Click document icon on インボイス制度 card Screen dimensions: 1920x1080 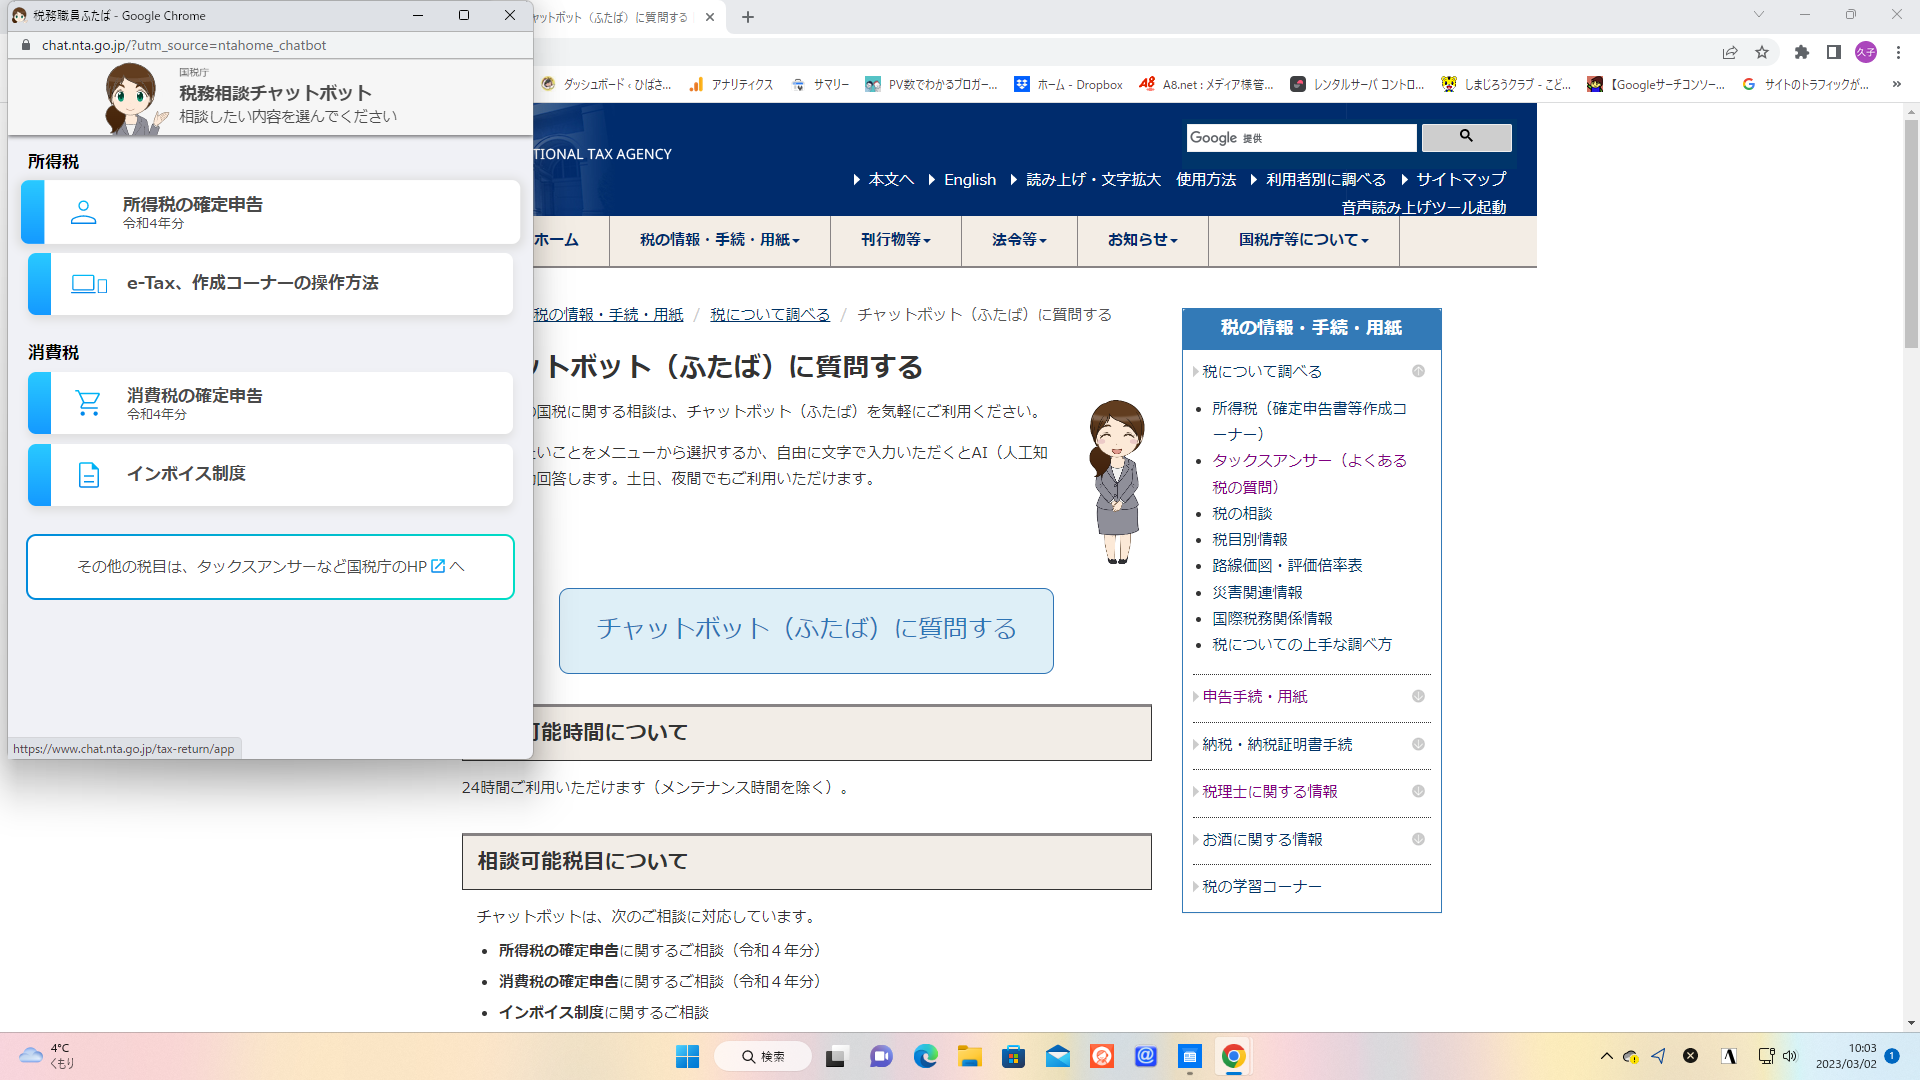click(x=89, y=474)
